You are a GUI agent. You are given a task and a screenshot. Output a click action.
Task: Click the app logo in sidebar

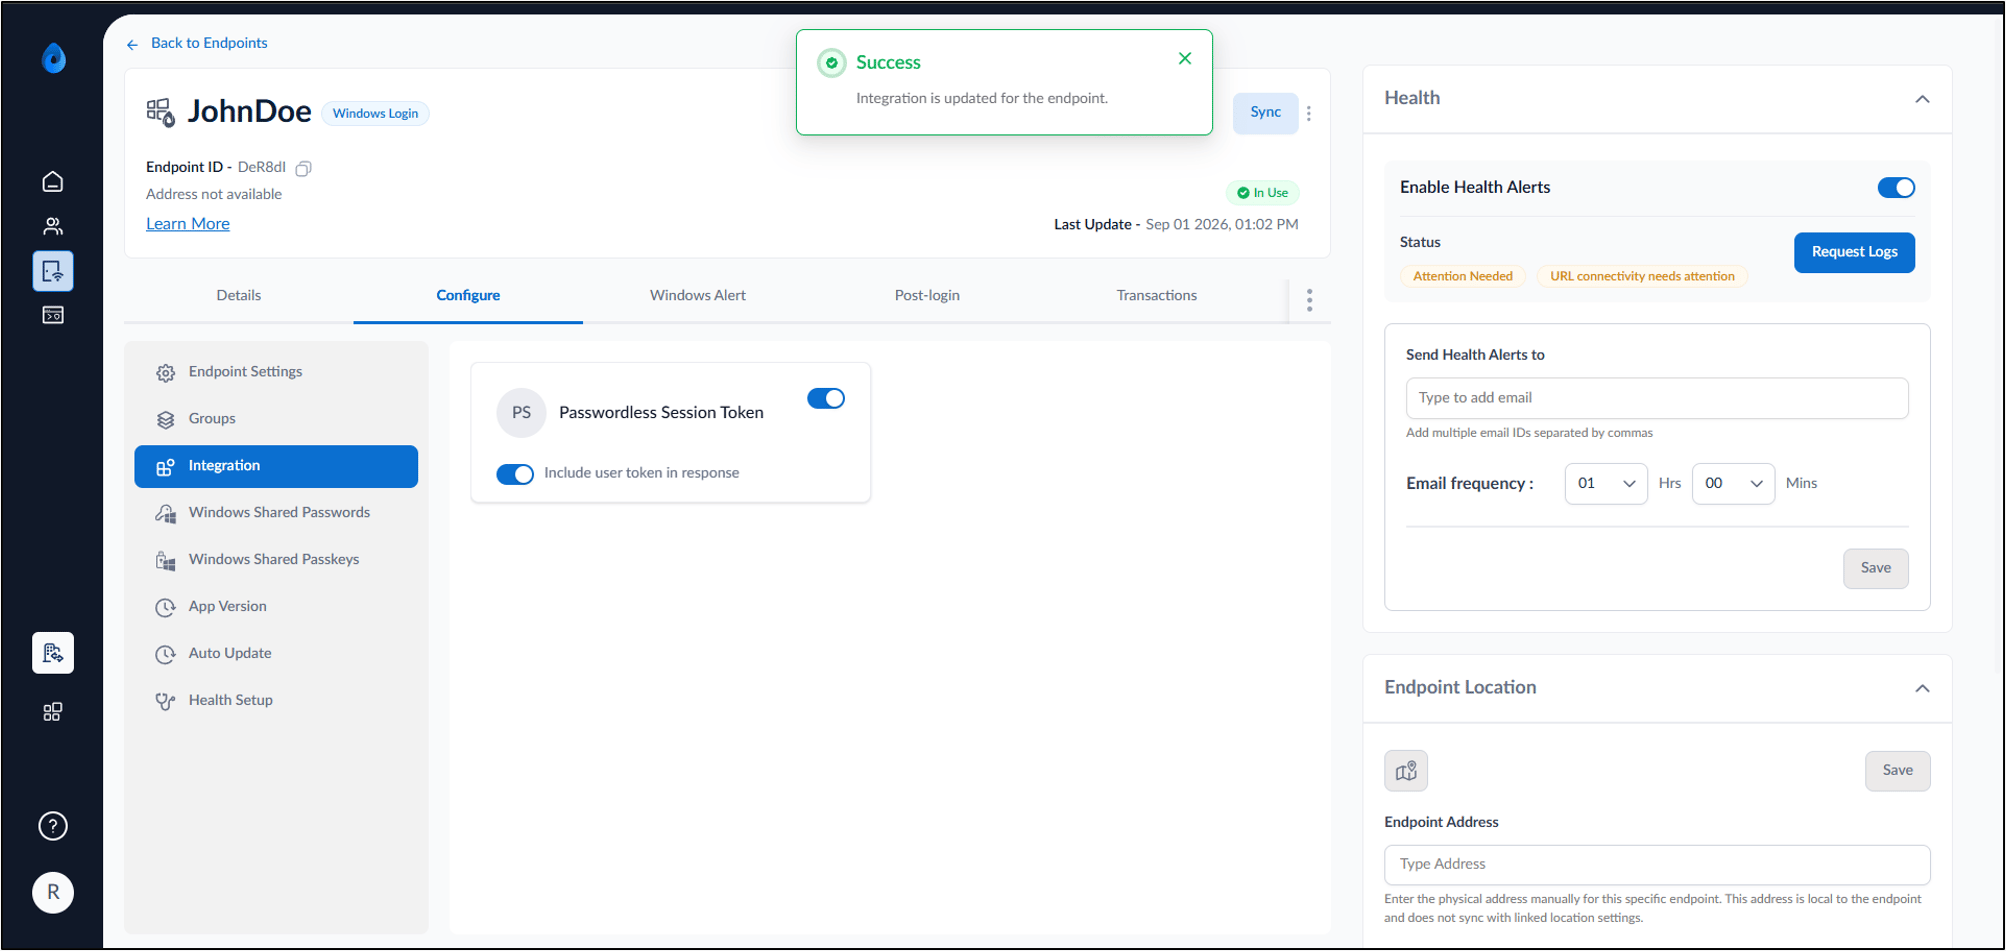click(x=54, y=58)
